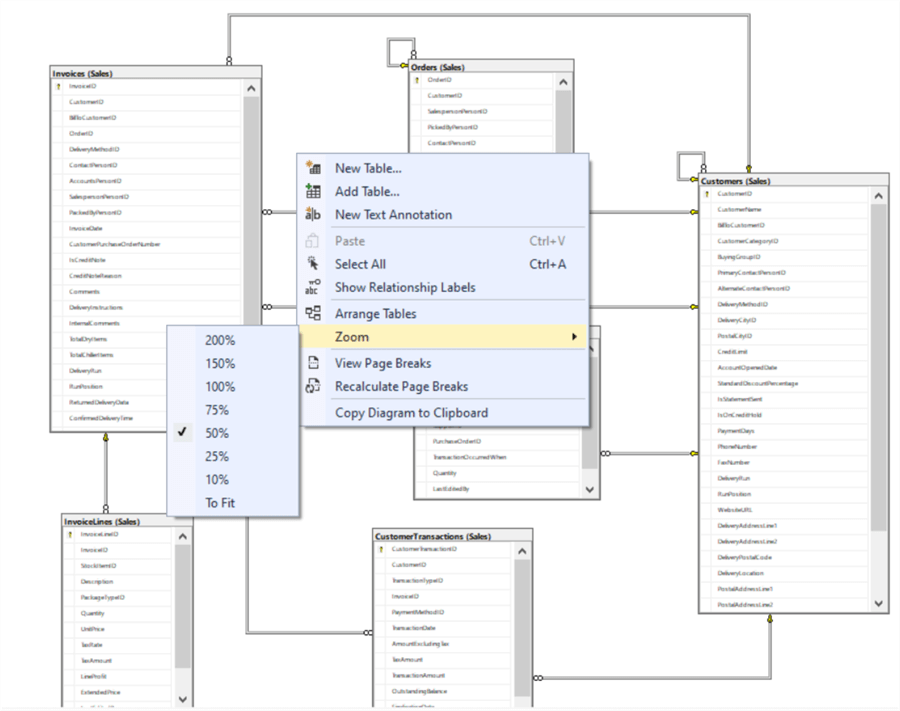Enable the 25% zoom level
This screenshot has height=711, width=900.
click(x=222, y=456)
